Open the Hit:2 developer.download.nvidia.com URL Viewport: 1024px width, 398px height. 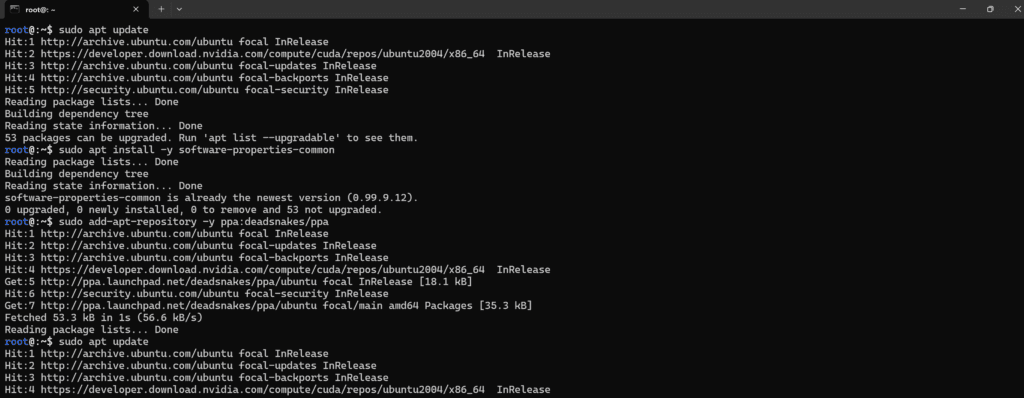point(263,54)
